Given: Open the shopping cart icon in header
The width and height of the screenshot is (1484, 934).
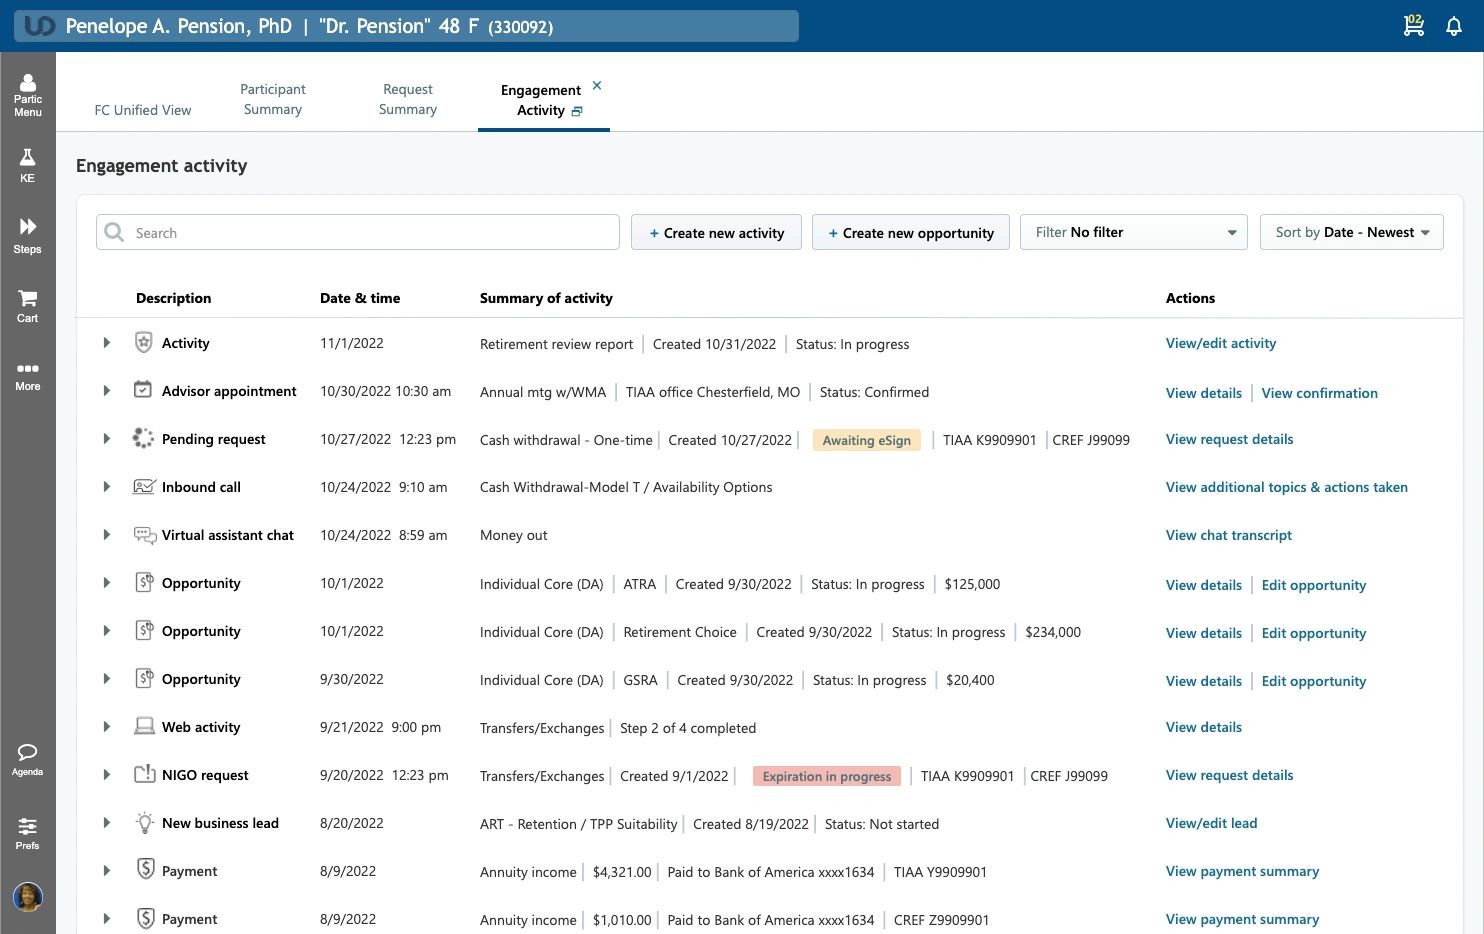Looking at the screenshot, I should tap(1413, 26).
